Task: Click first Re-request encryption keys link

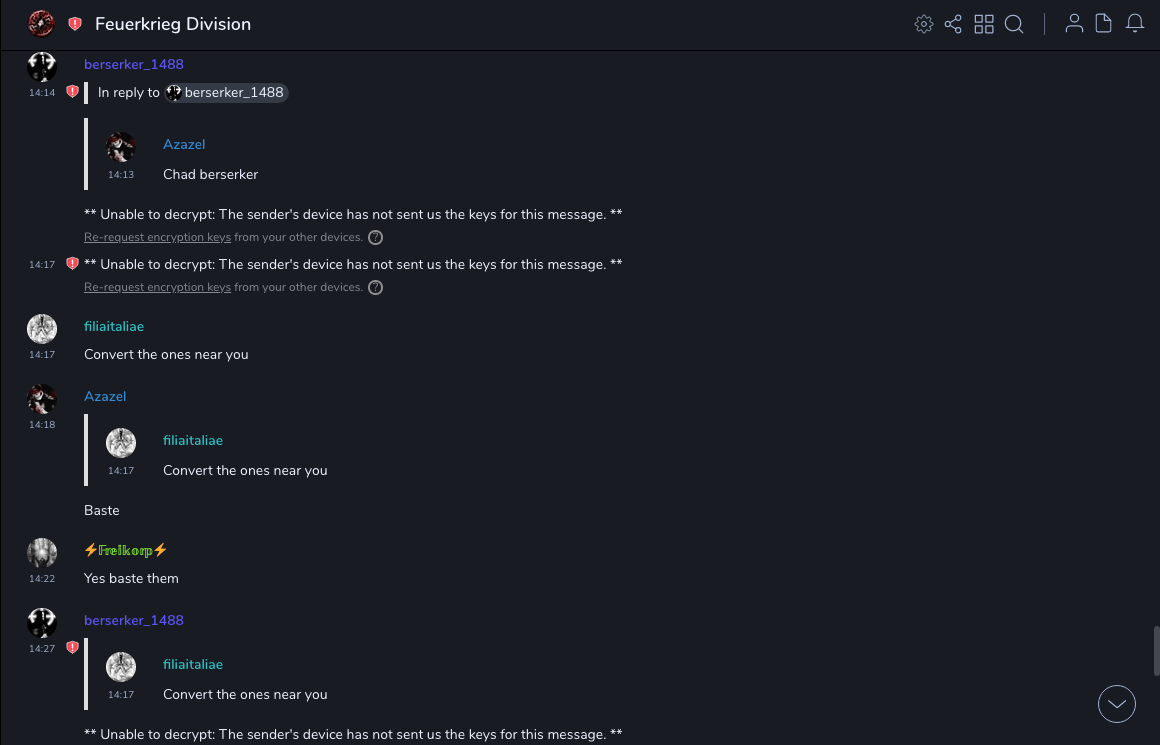Action: [157, 237]
